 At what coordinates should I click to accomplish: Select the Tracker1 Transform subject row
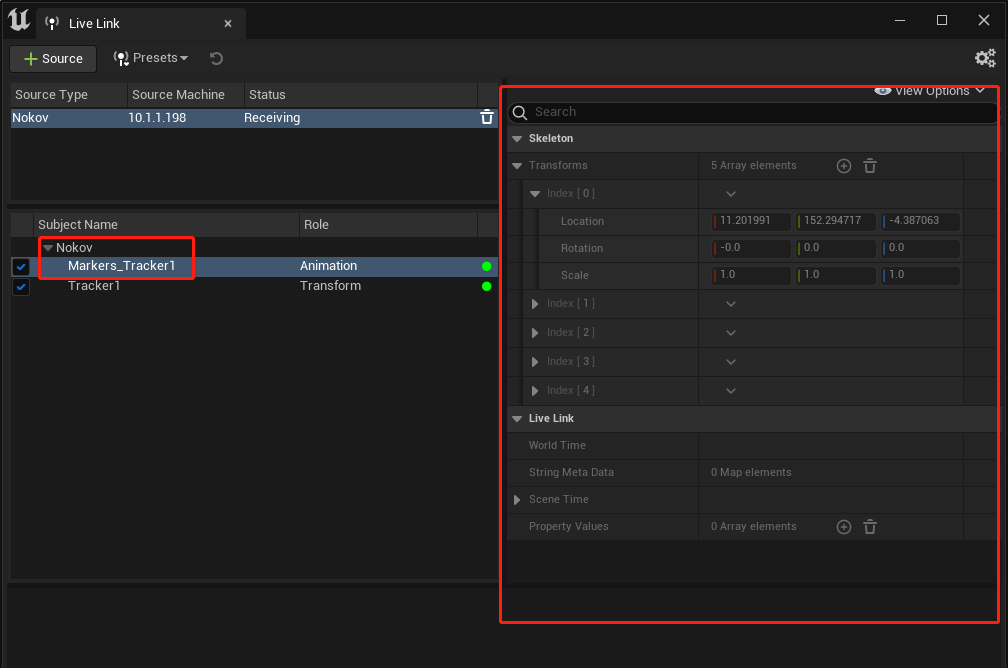coord(255,286)
